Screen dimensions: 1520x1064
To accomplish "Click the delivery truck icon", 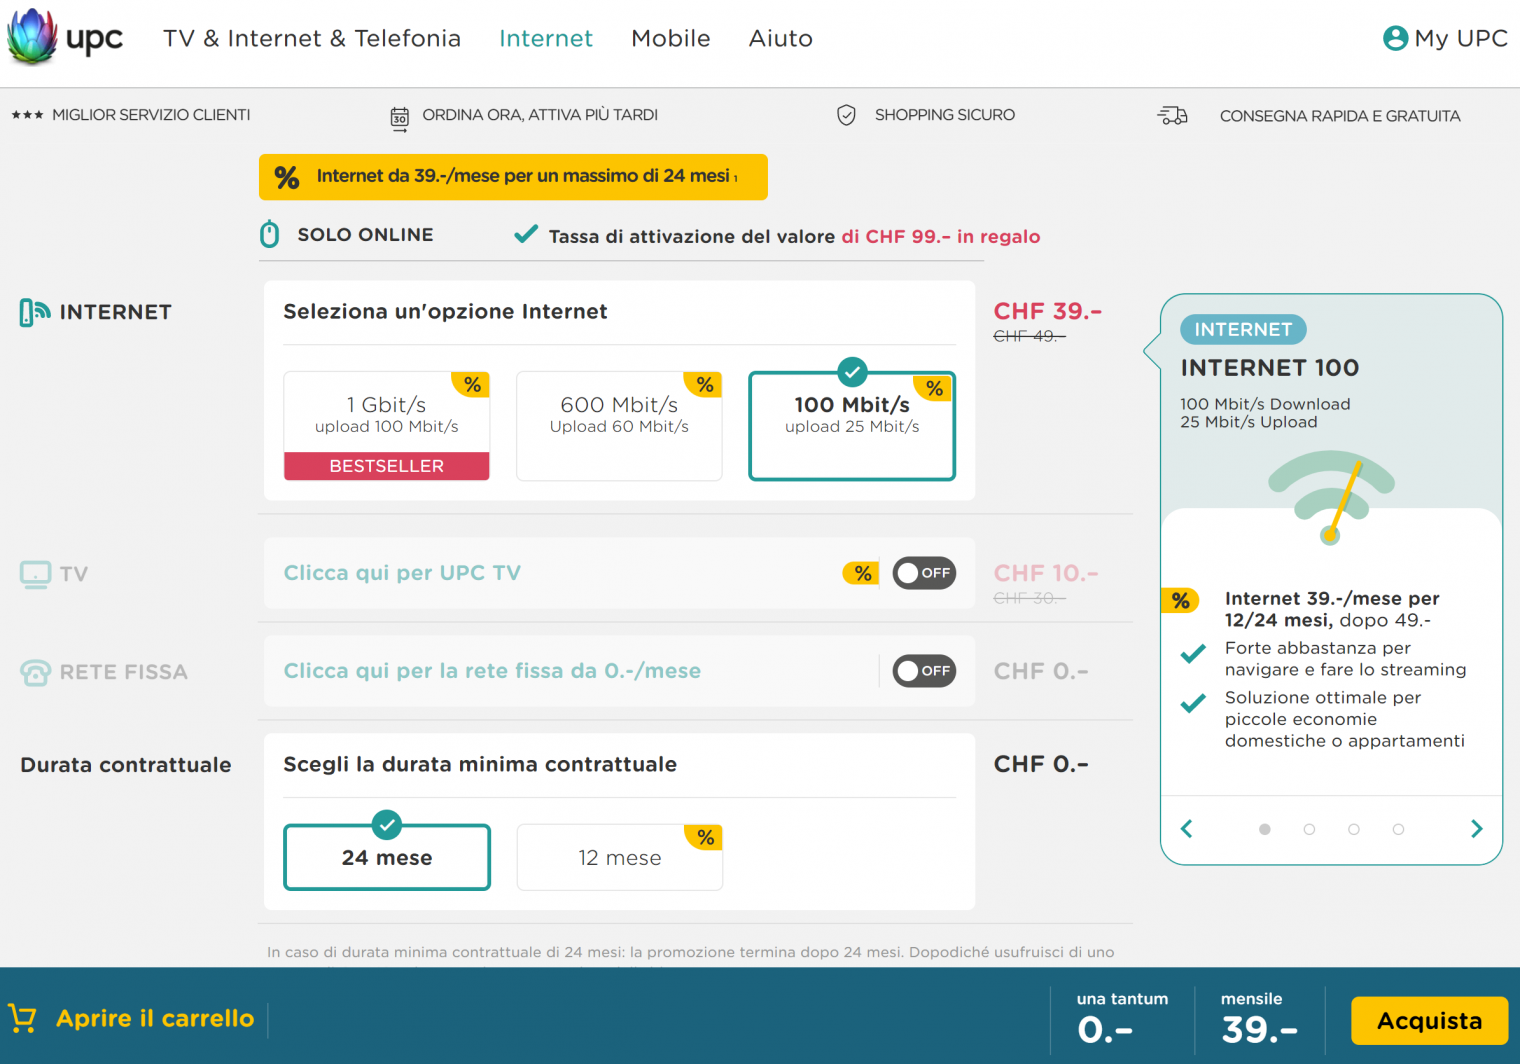I will click(x=1172, y=116).
